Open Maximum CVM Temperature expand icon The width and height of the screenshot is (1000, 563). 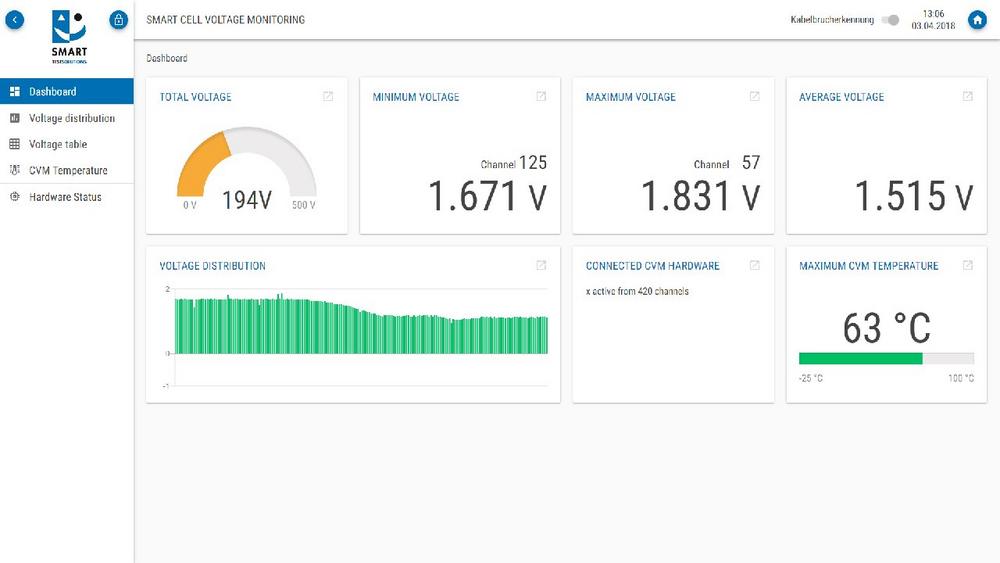pos(967,266)
